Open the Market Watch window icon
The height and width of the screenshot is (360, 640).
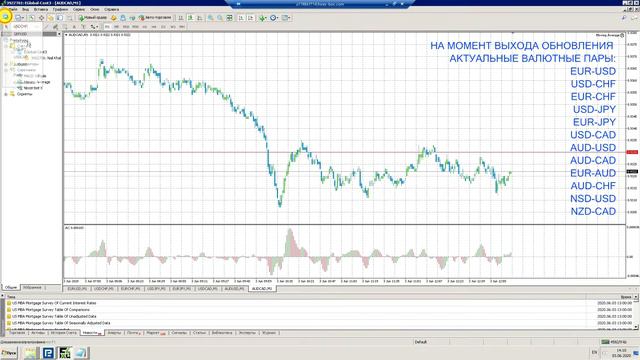pyautogui.click(x=31, y=18)
